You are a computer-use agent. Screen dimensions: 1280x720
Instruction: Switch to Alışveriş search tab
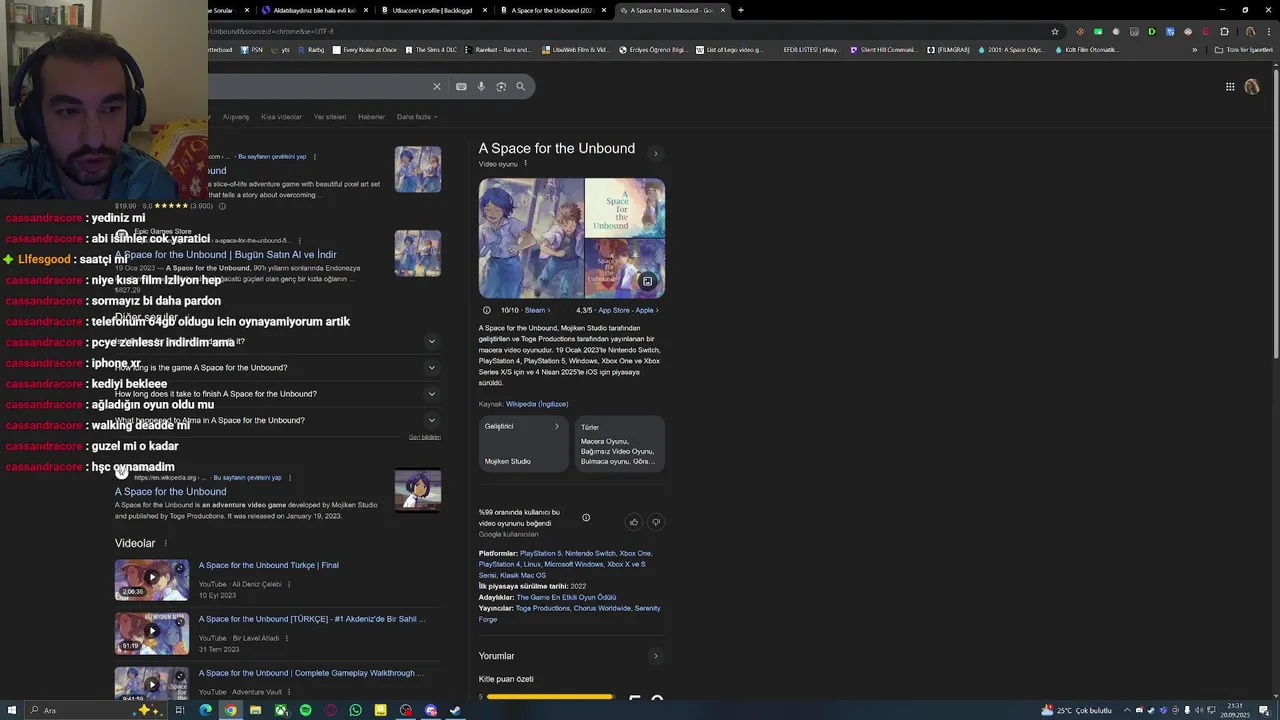coord(236,117)
